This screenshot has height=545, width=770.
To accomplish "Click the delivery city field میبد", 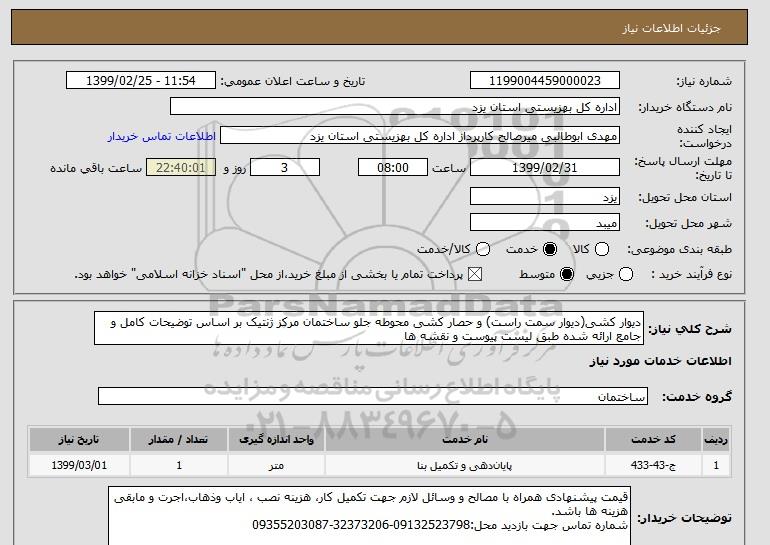I will pos(545,222).
